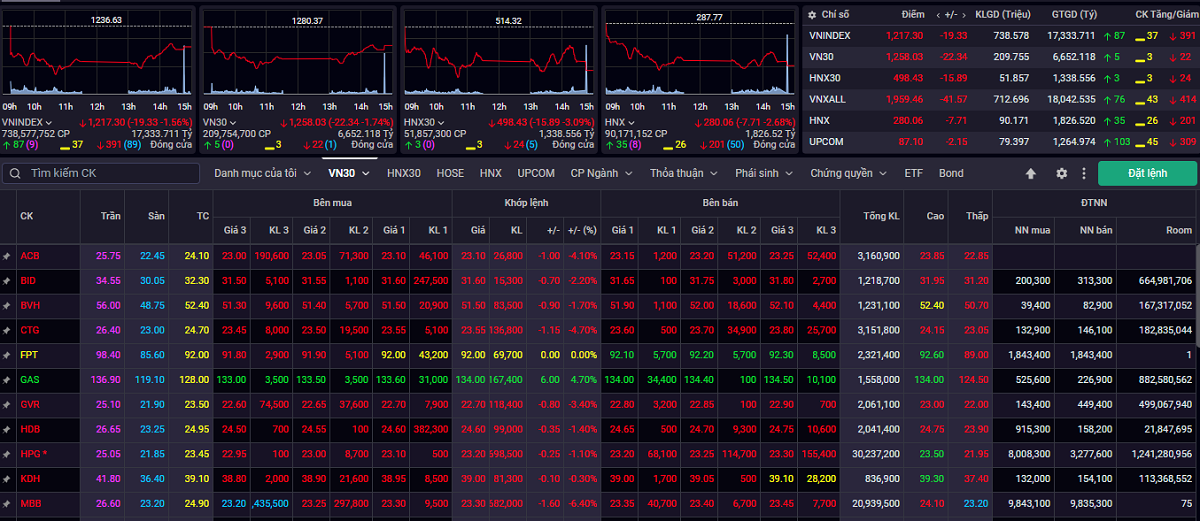Image resolution: width=1200 pixels, height=521 pixels.
Task: Click the pin icon beside MBB
Action: point(8,503)
